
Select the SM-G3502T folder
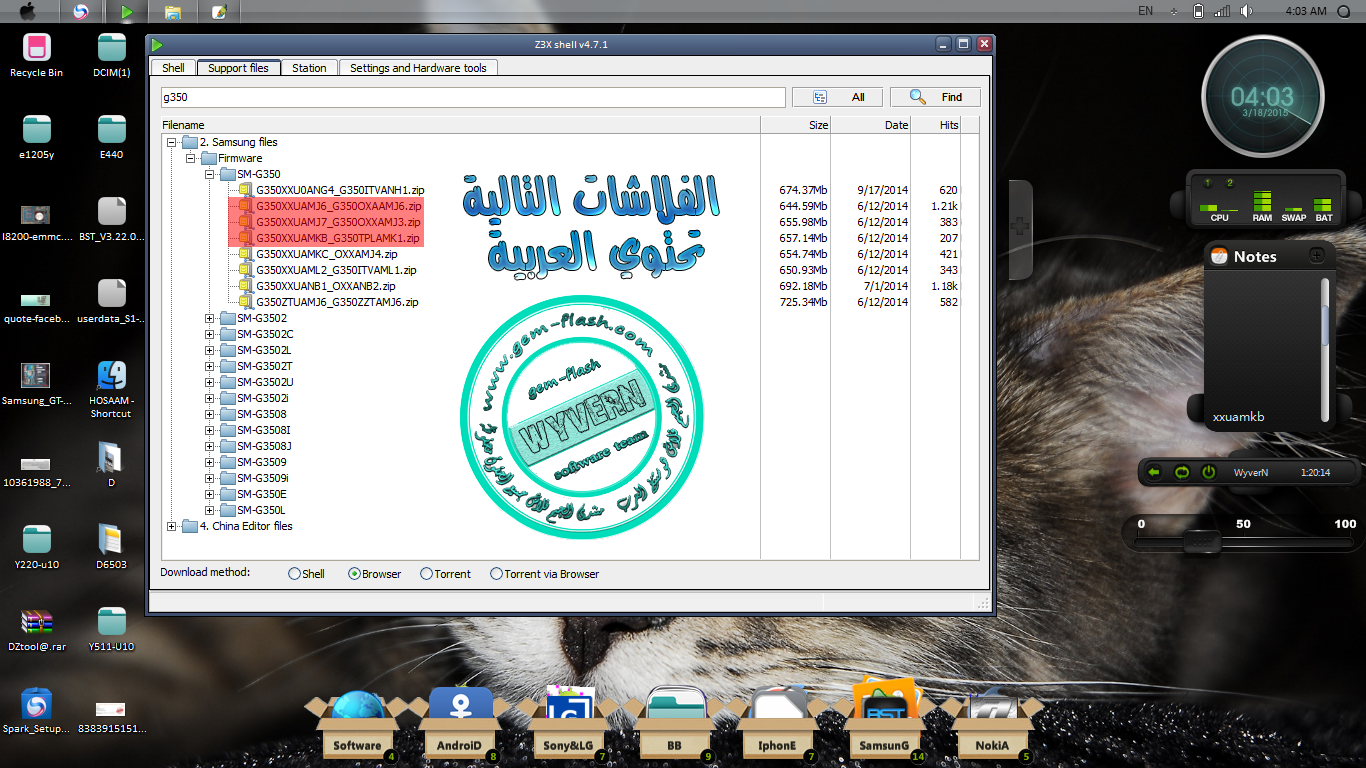265,366
